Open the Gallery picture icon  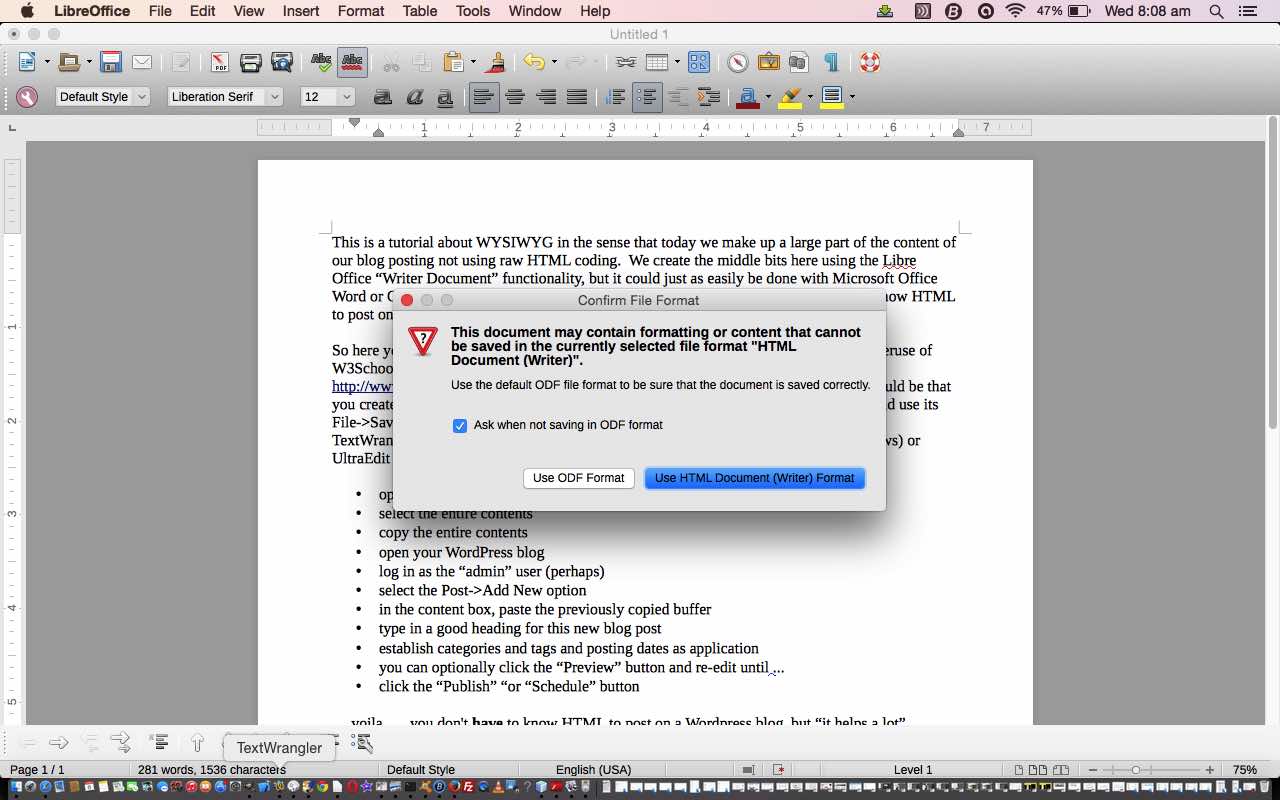click(x=768, y=62)
